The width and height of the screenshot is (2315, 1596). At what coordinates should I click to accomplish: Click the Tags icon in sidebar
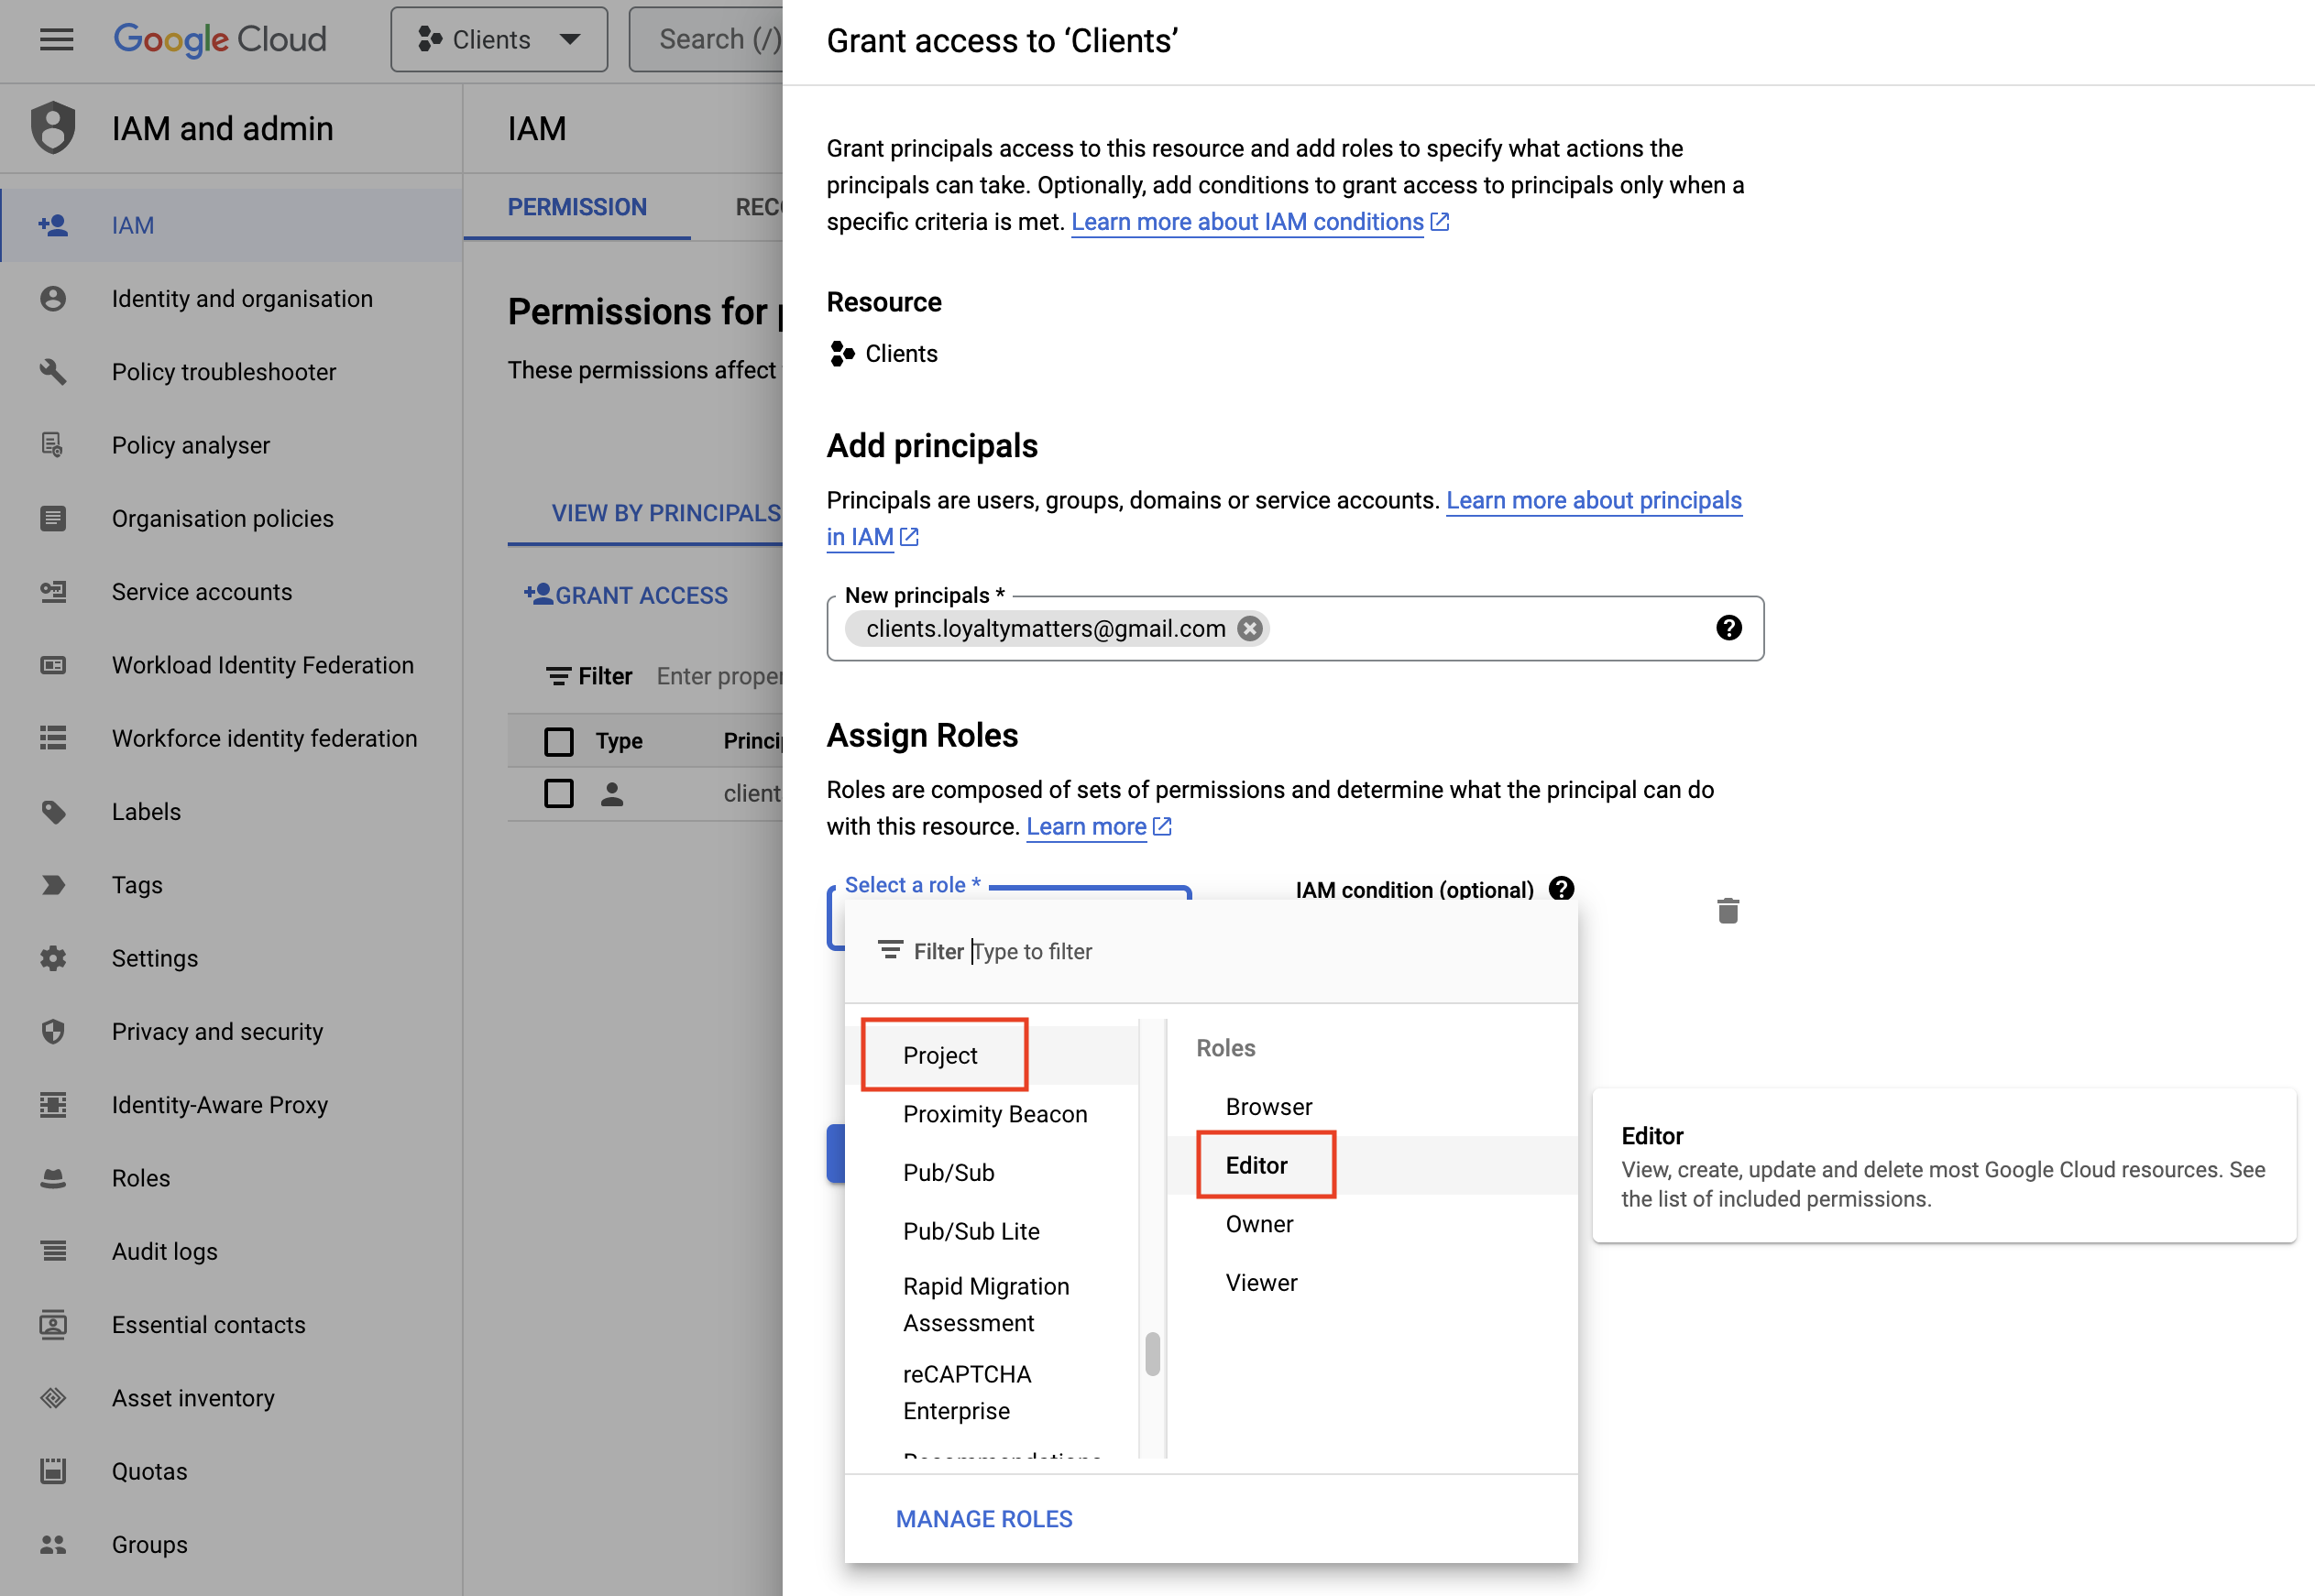point(53,885)
